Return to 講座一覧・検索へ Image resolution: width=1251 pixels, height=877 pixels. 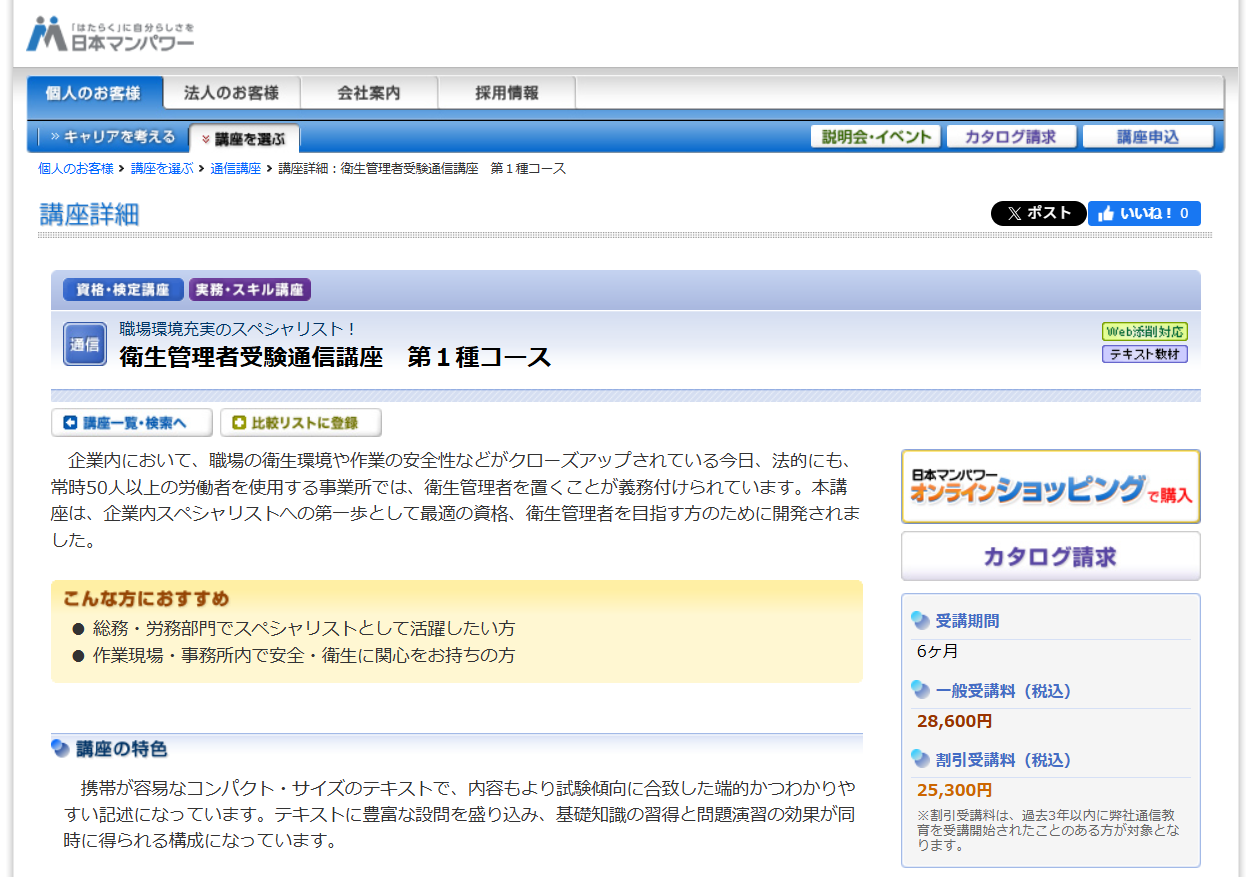[x=132, y=423]
